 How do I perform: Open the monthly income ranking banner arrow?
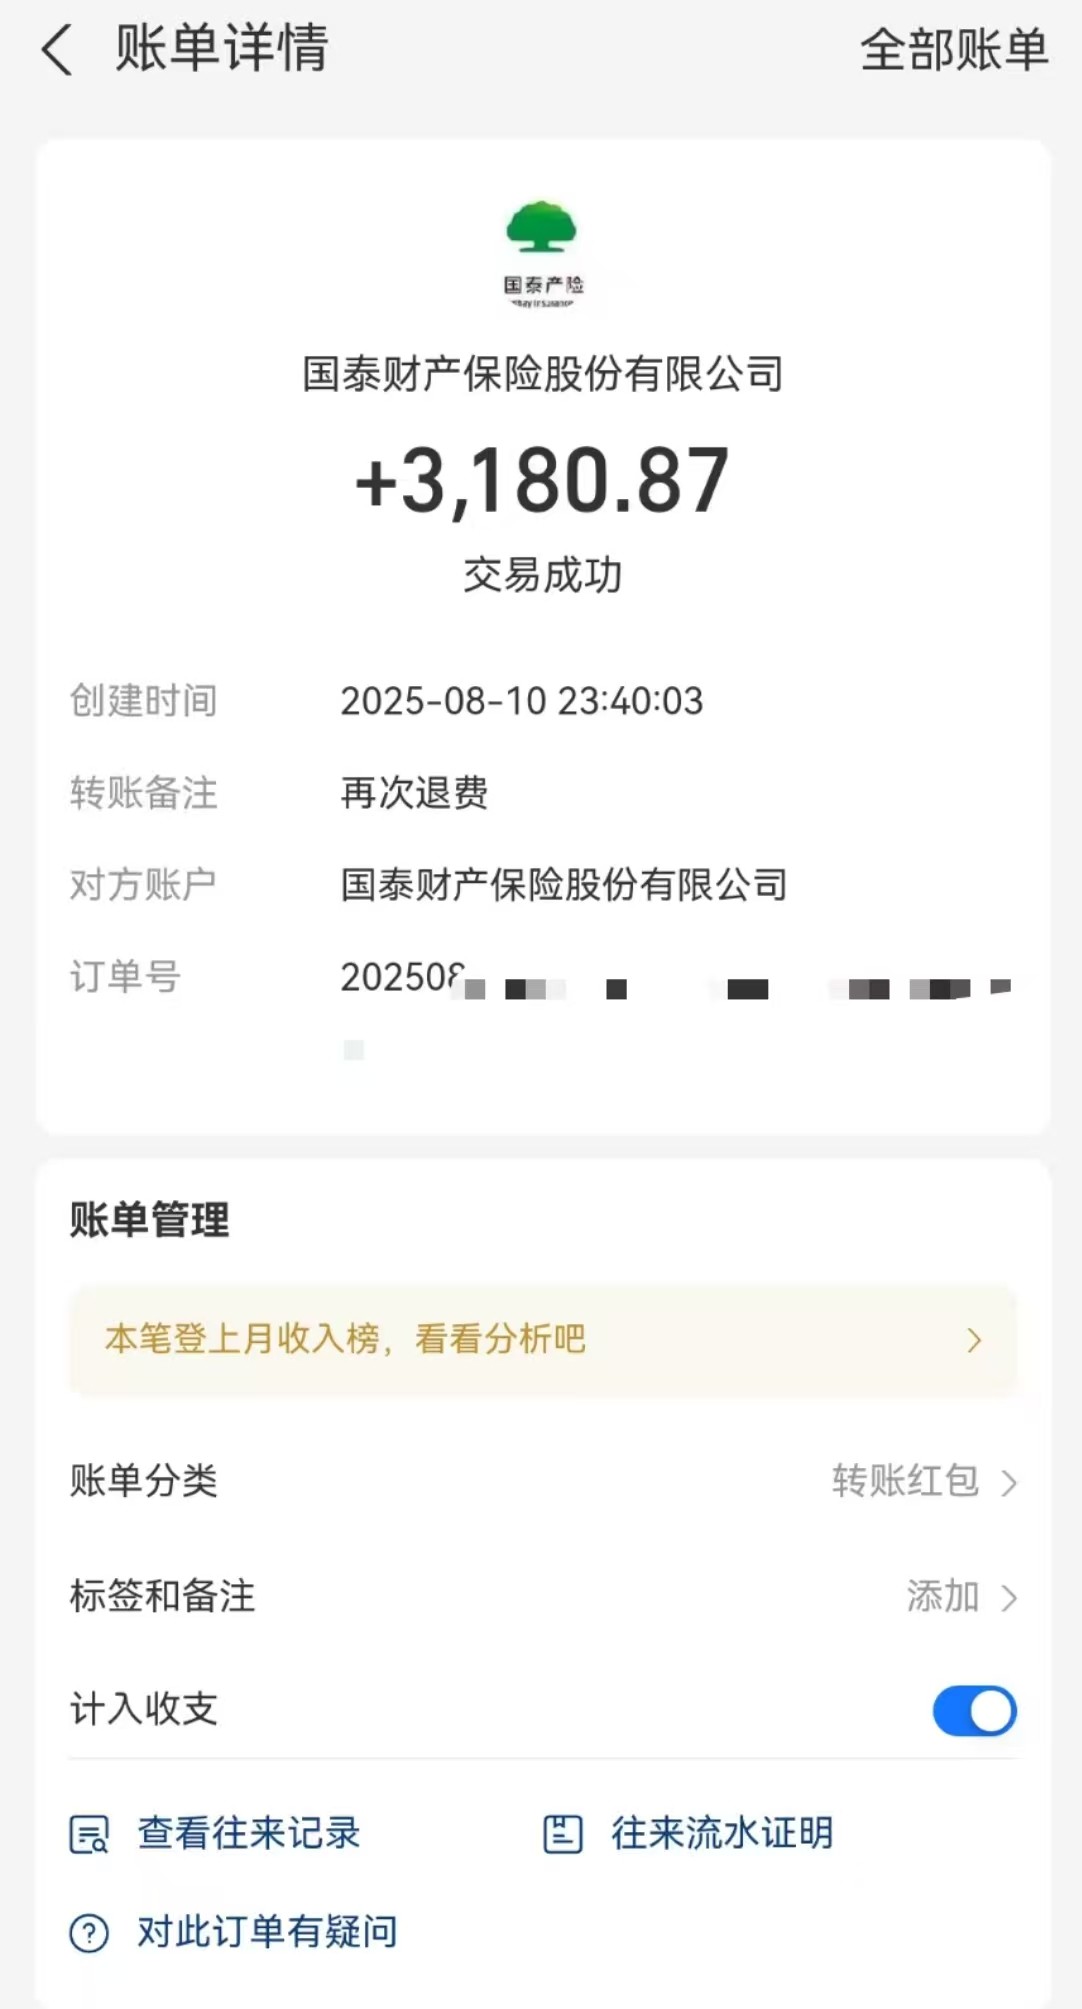coord(975,1340)
